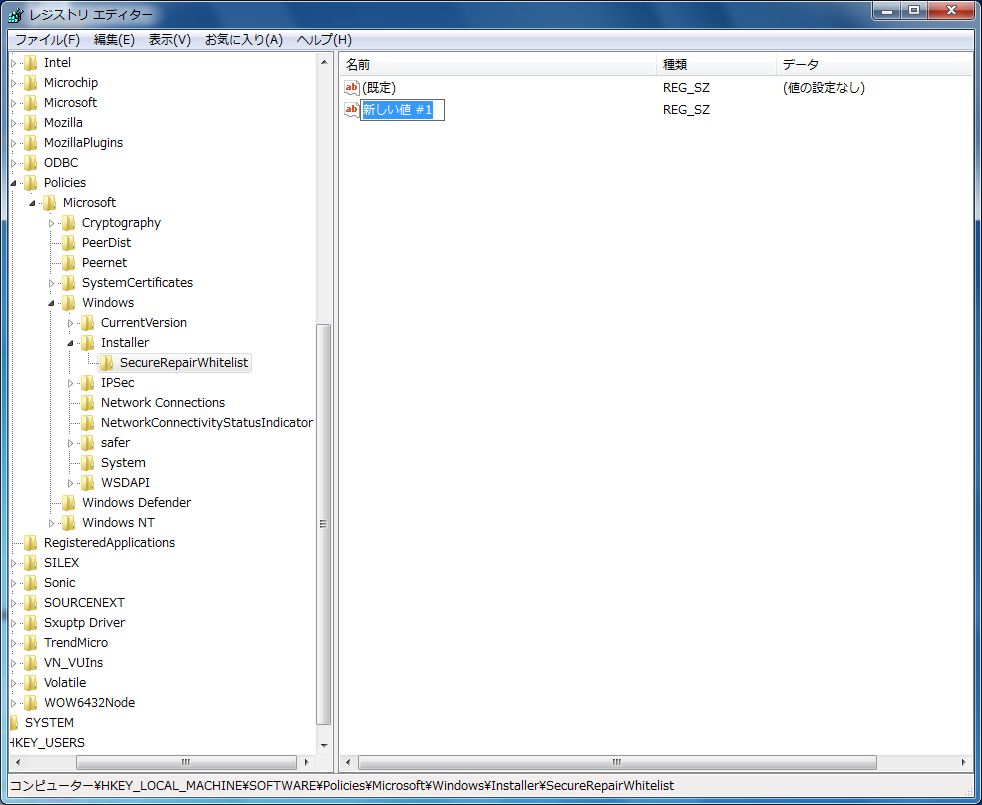Click the PeerDist folder icon
Screen dimensions: 982x805
pos(69,243)
